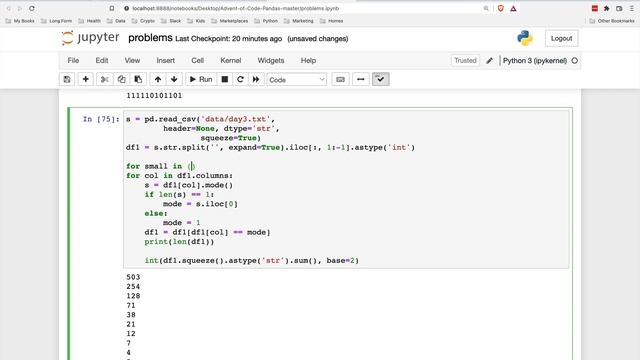The height and width of the screenshot is (360, 640).
Task: Save and checkpoint the notebook
Action: click(x=67, y=80)
